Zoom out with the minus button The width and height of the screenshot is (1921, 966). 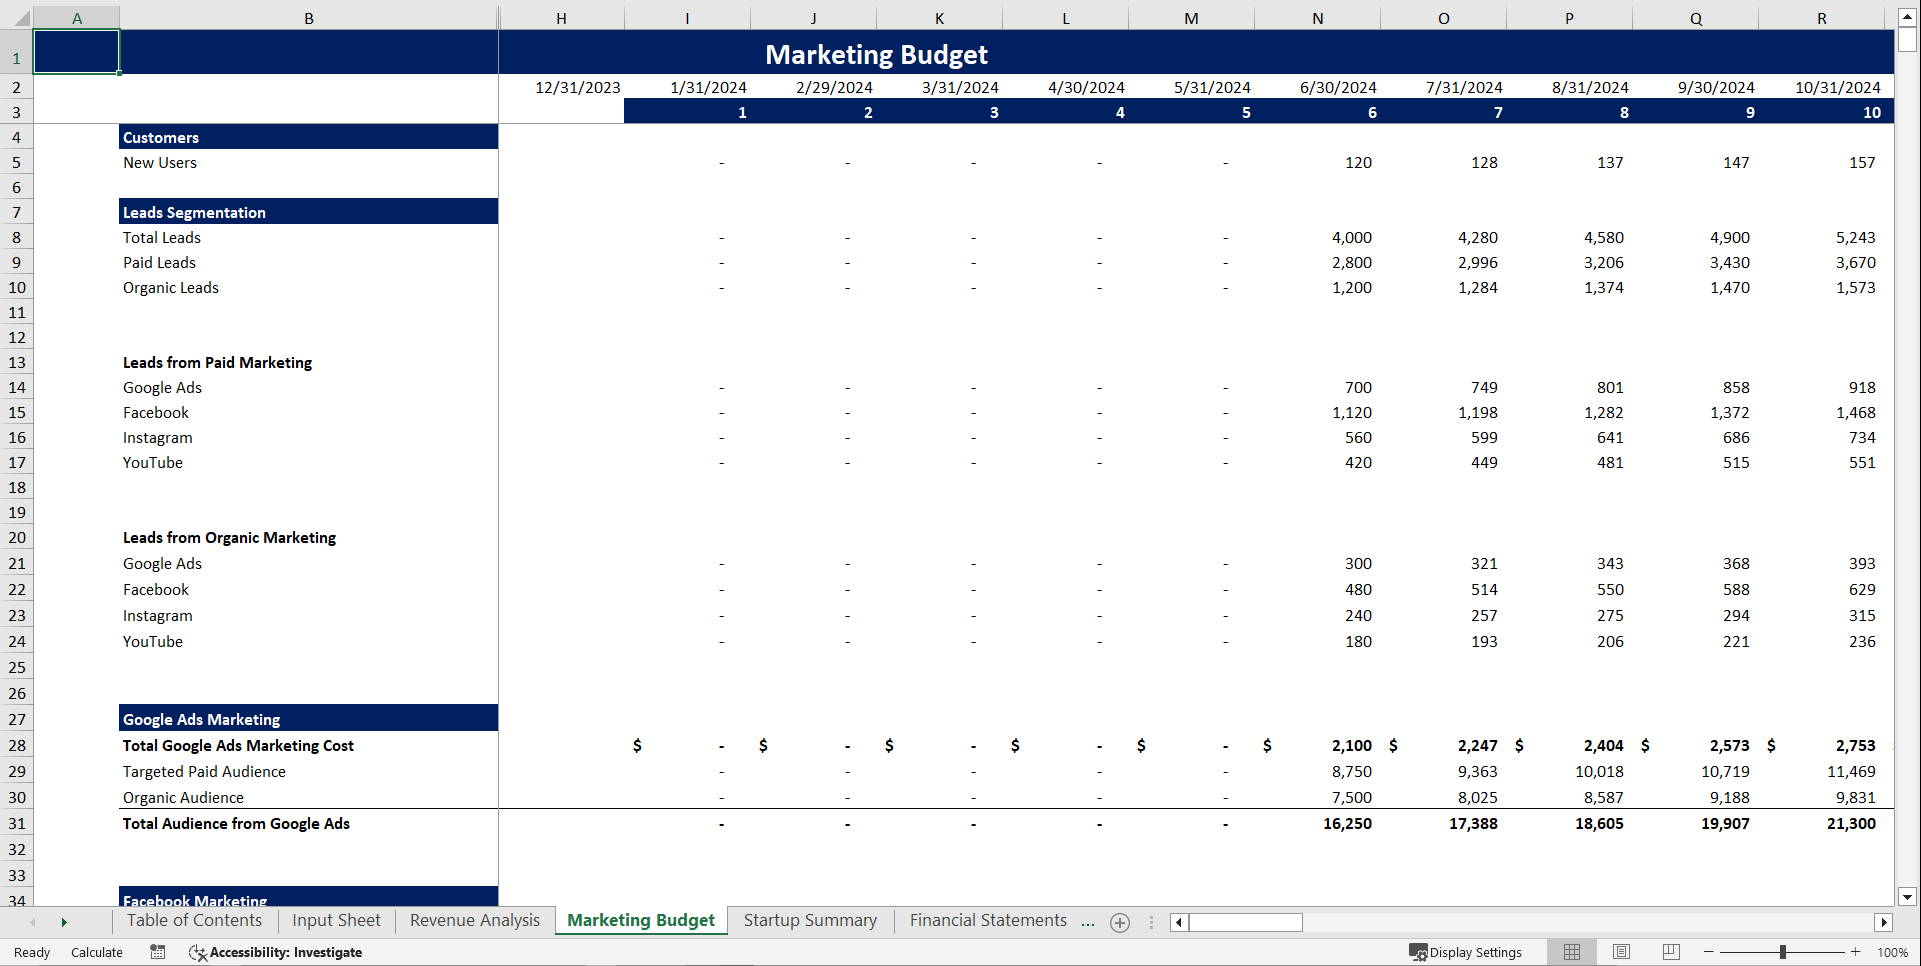[1709, 952]
